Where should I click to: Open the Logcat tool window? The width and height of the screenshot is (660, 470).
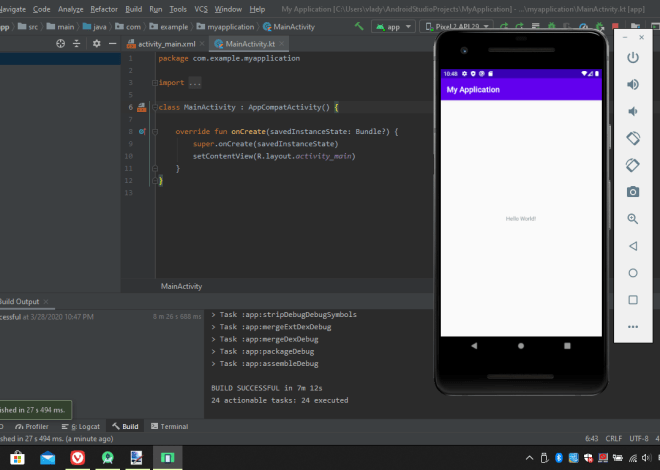(x=81, y=426)
